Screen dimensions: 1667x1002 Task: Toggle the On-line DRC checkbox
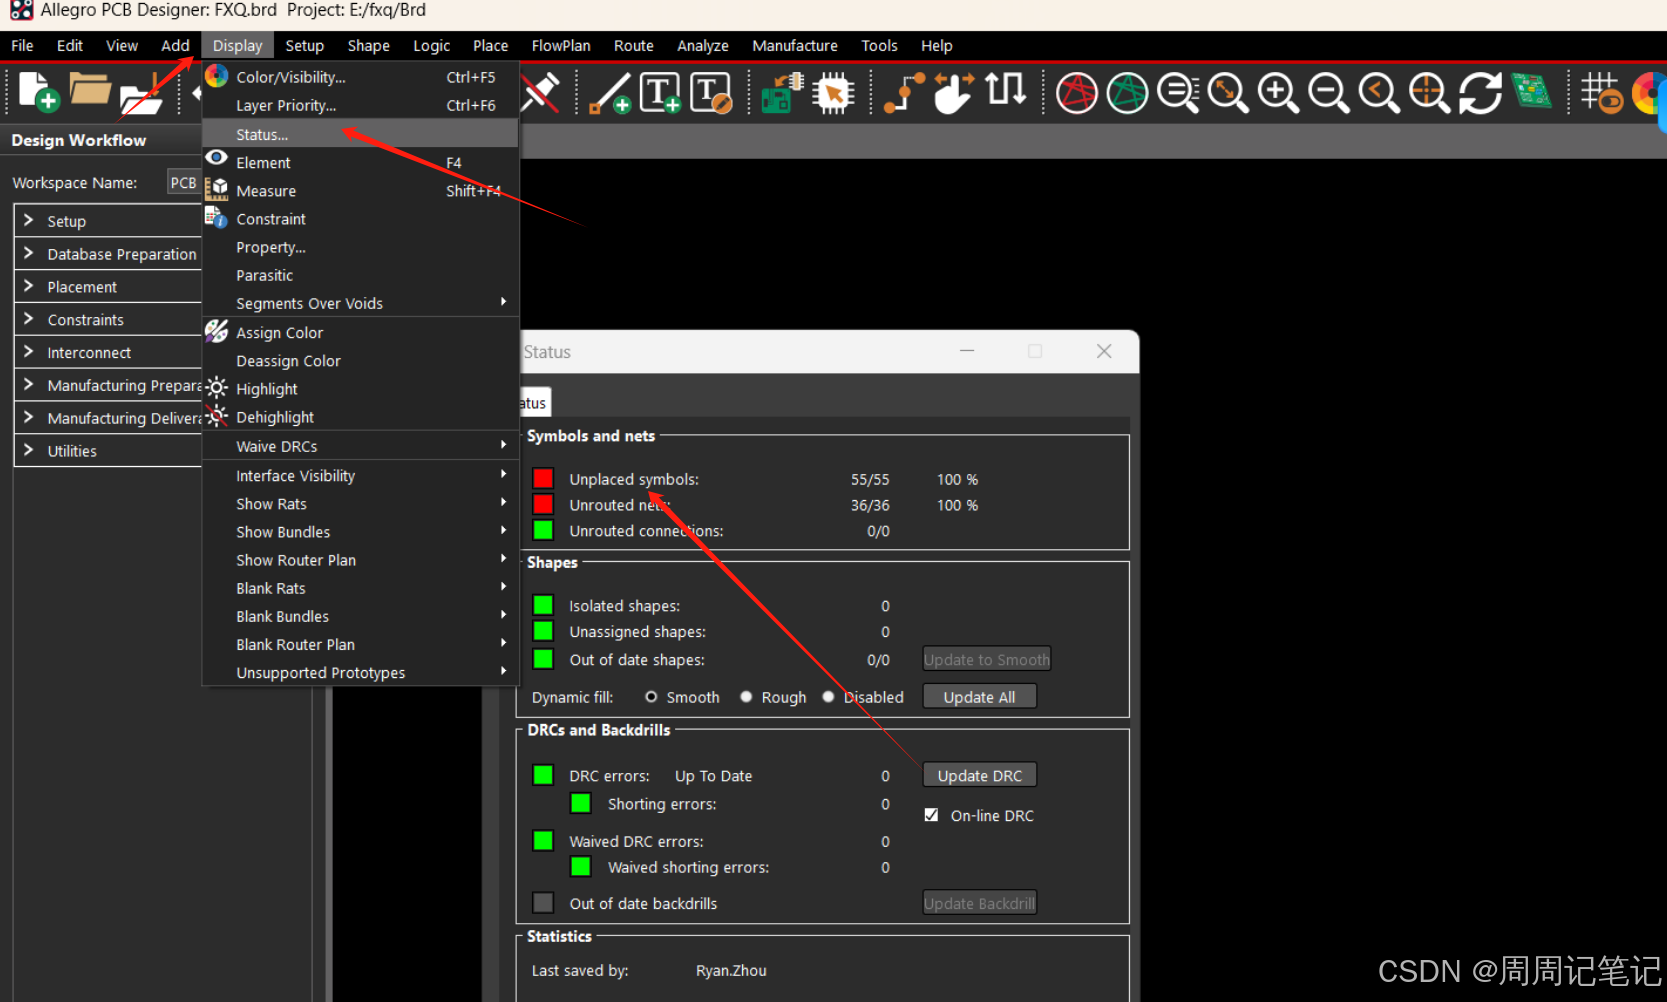tap(931, 815)
